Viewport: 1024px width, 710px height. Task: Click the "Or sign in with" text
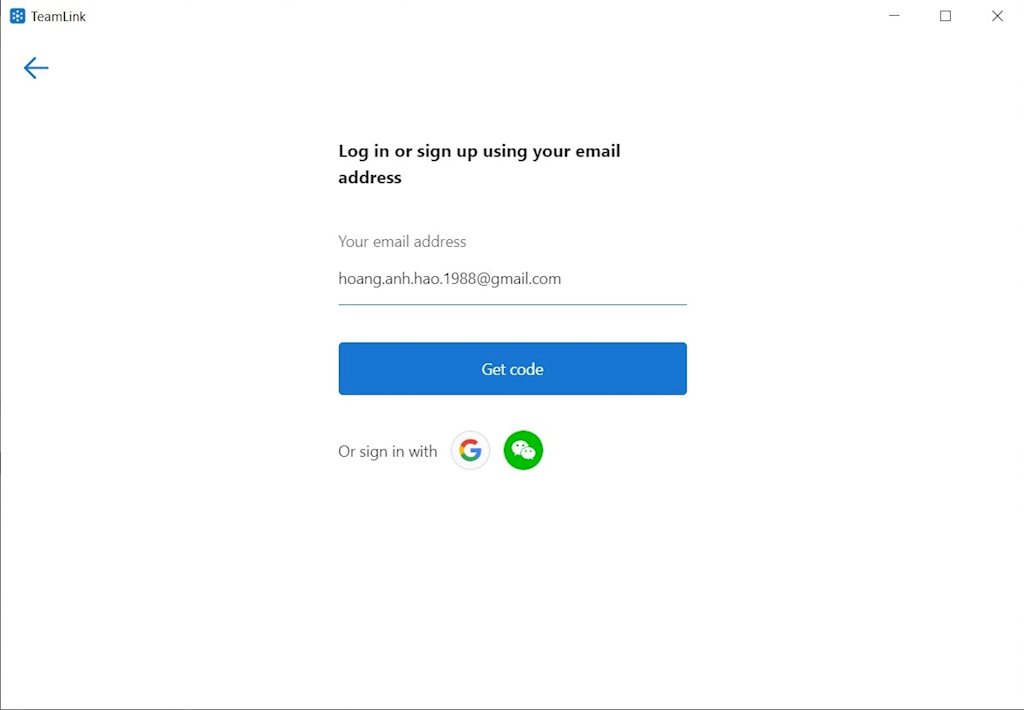pos(387,451)
